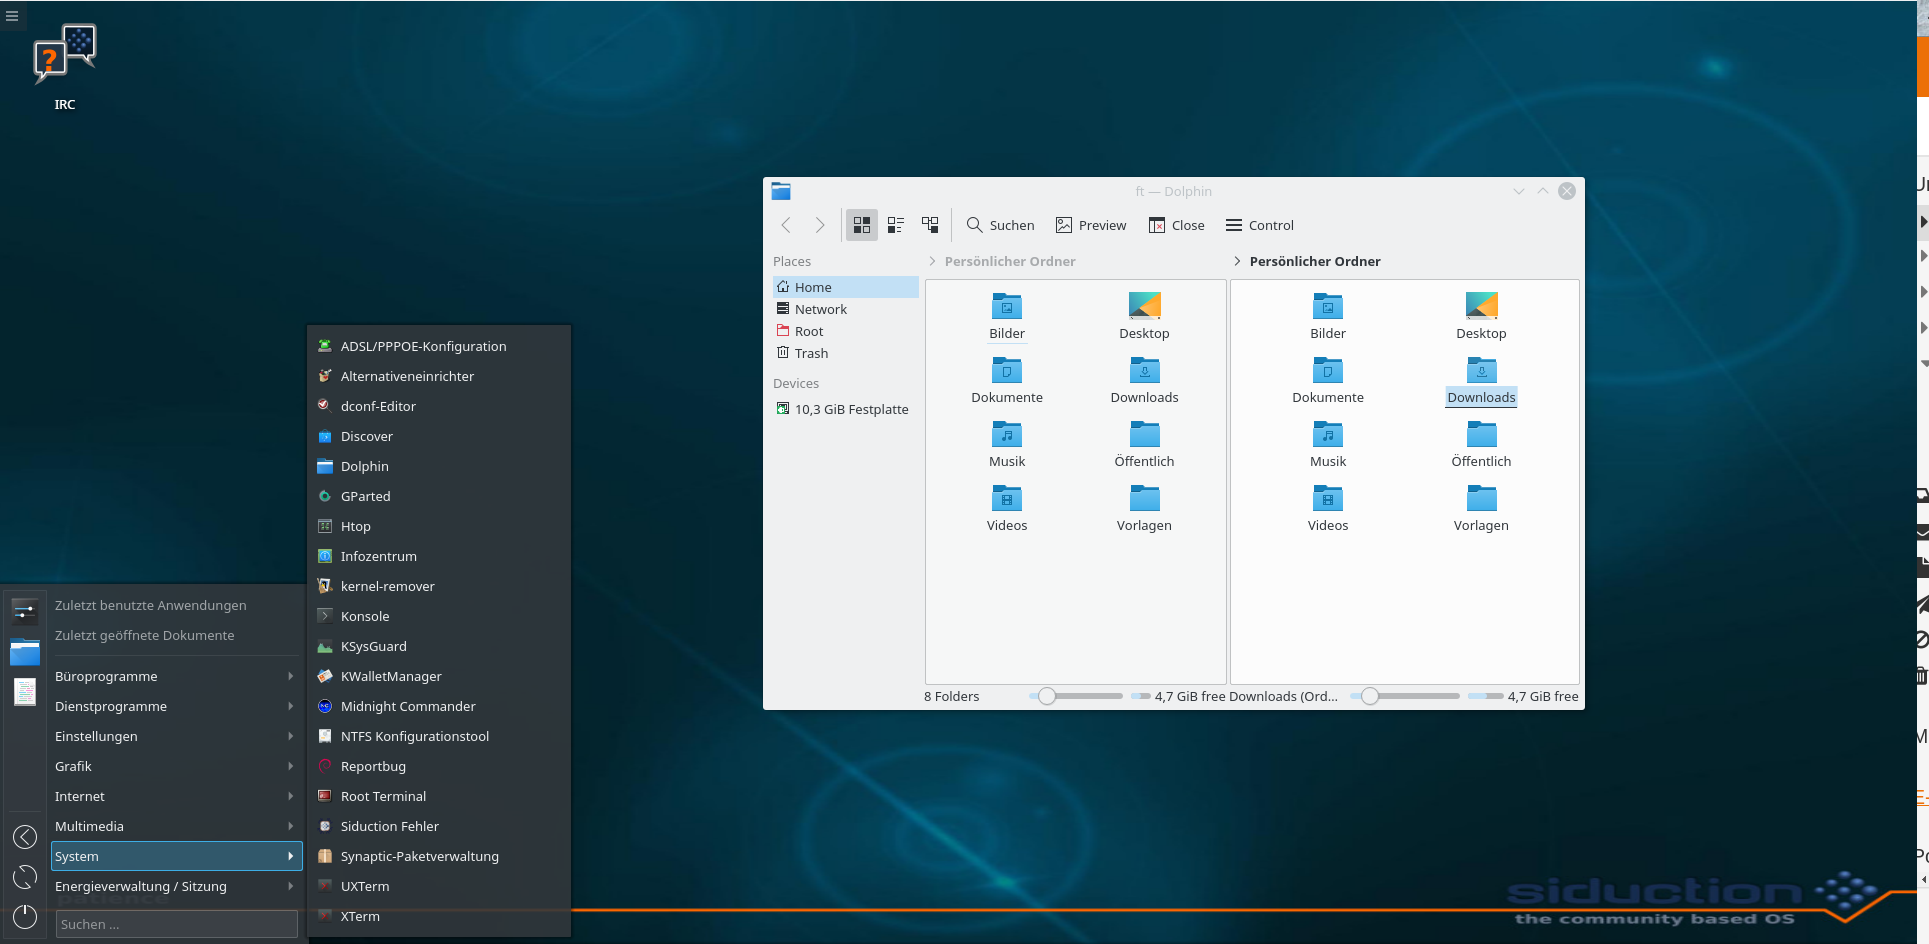The width and height of the screenshot is (1929, 944).
Task: Select Vorlagen folder in left pane
Action: pos(1144,508)
